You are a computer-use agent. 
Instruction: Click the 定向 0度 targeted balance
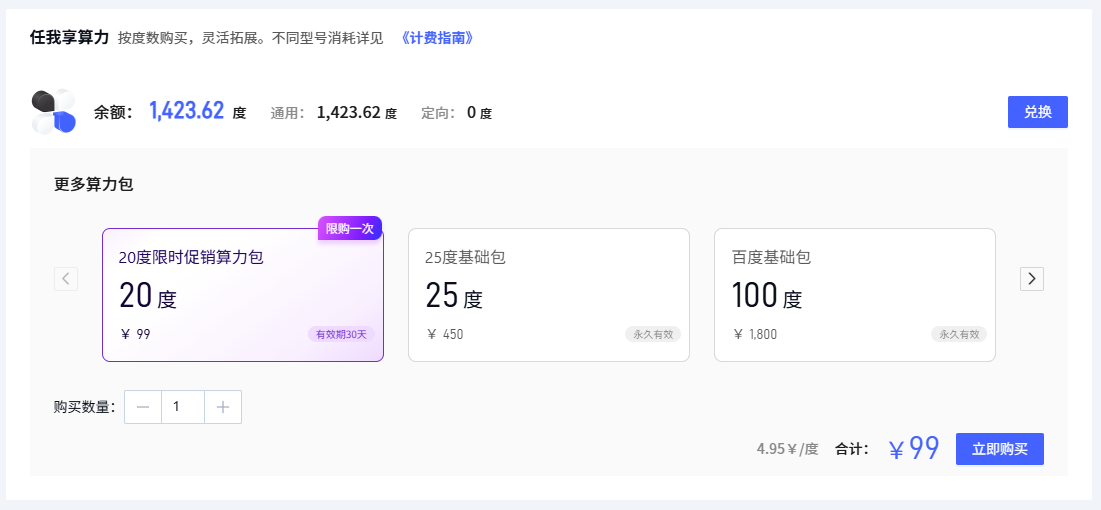coord(471,113)
